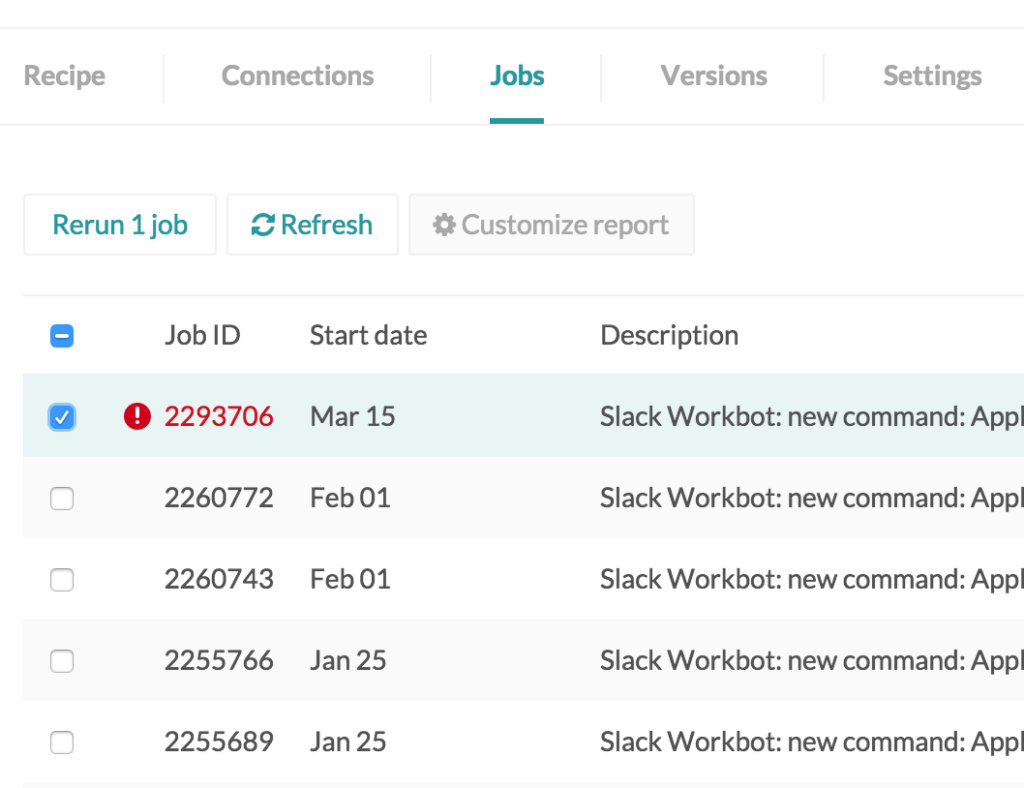Click the Start date column header

368,335
